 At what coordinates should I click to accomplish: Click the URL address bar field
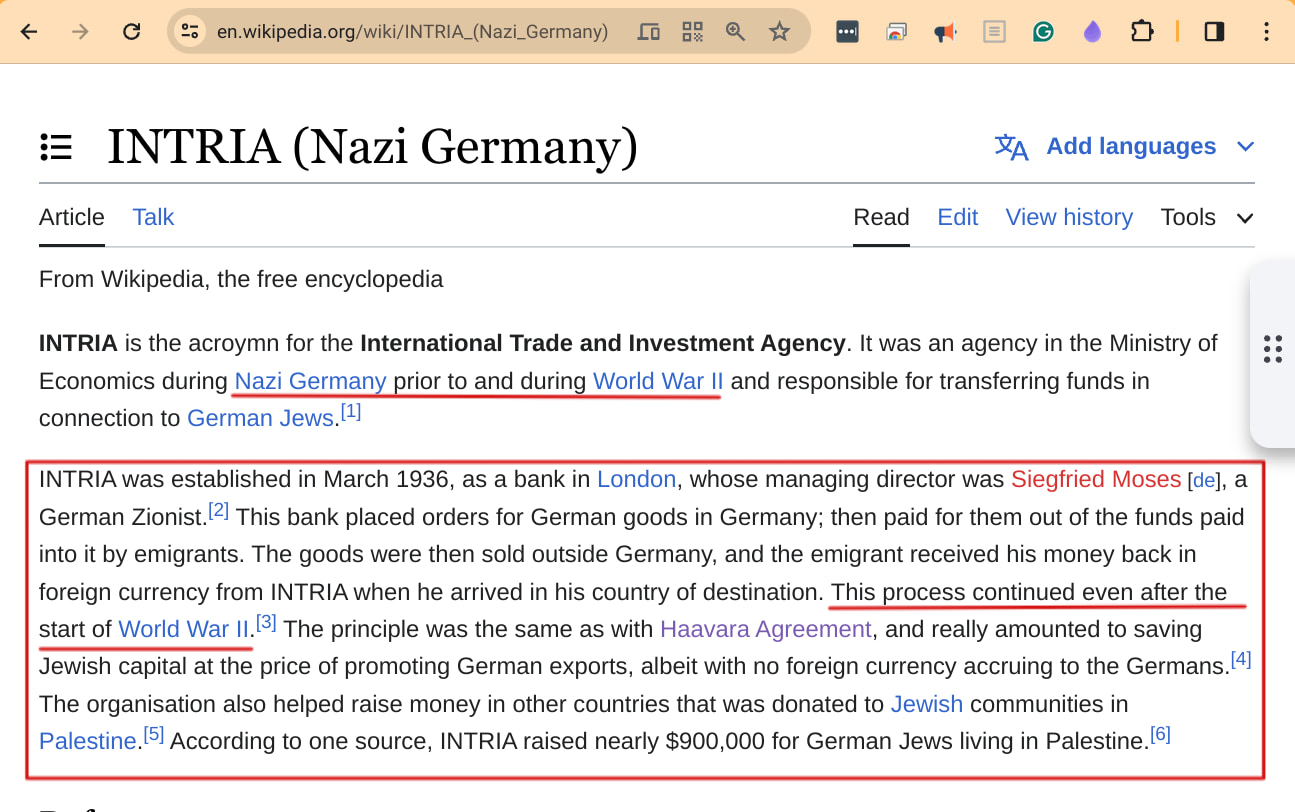point(412,32)
